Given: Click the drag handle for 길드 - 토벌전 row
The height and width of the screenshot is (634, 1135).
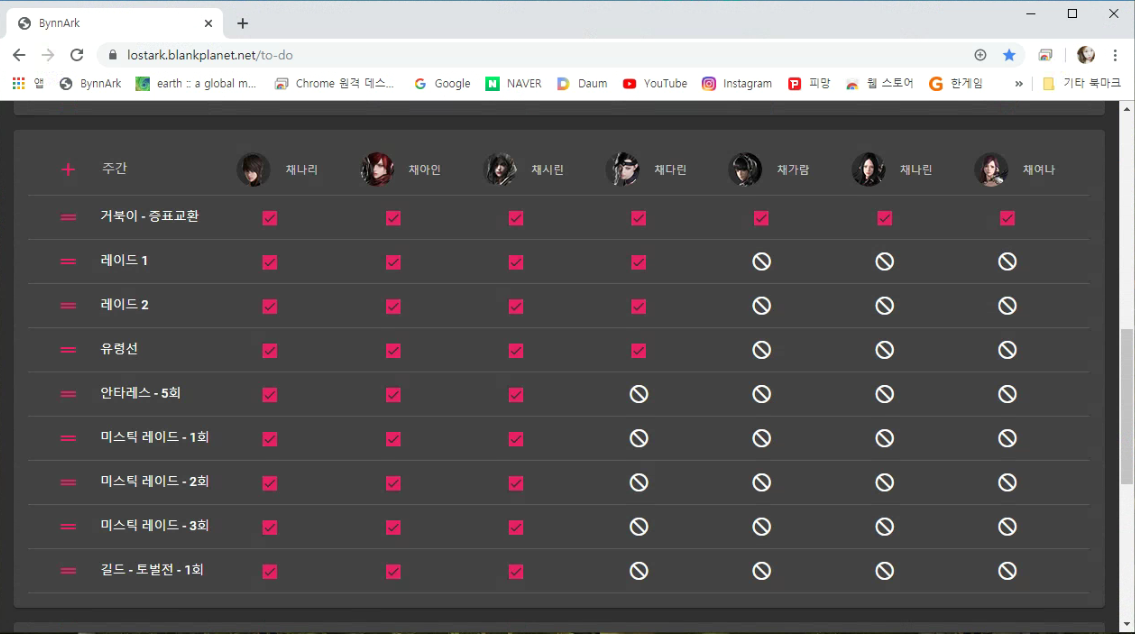Looking at the screenshot, I should pyautogui.click(x=68, y=570).
